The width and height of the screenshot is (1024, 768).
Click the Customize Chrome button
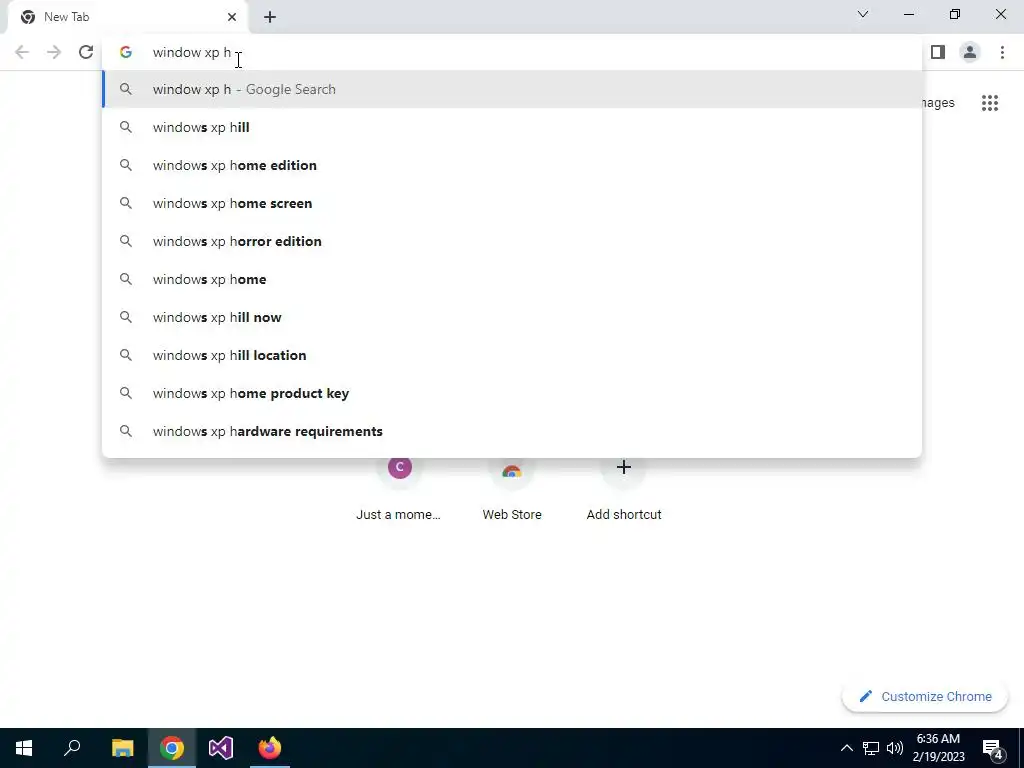click(925, 697)
